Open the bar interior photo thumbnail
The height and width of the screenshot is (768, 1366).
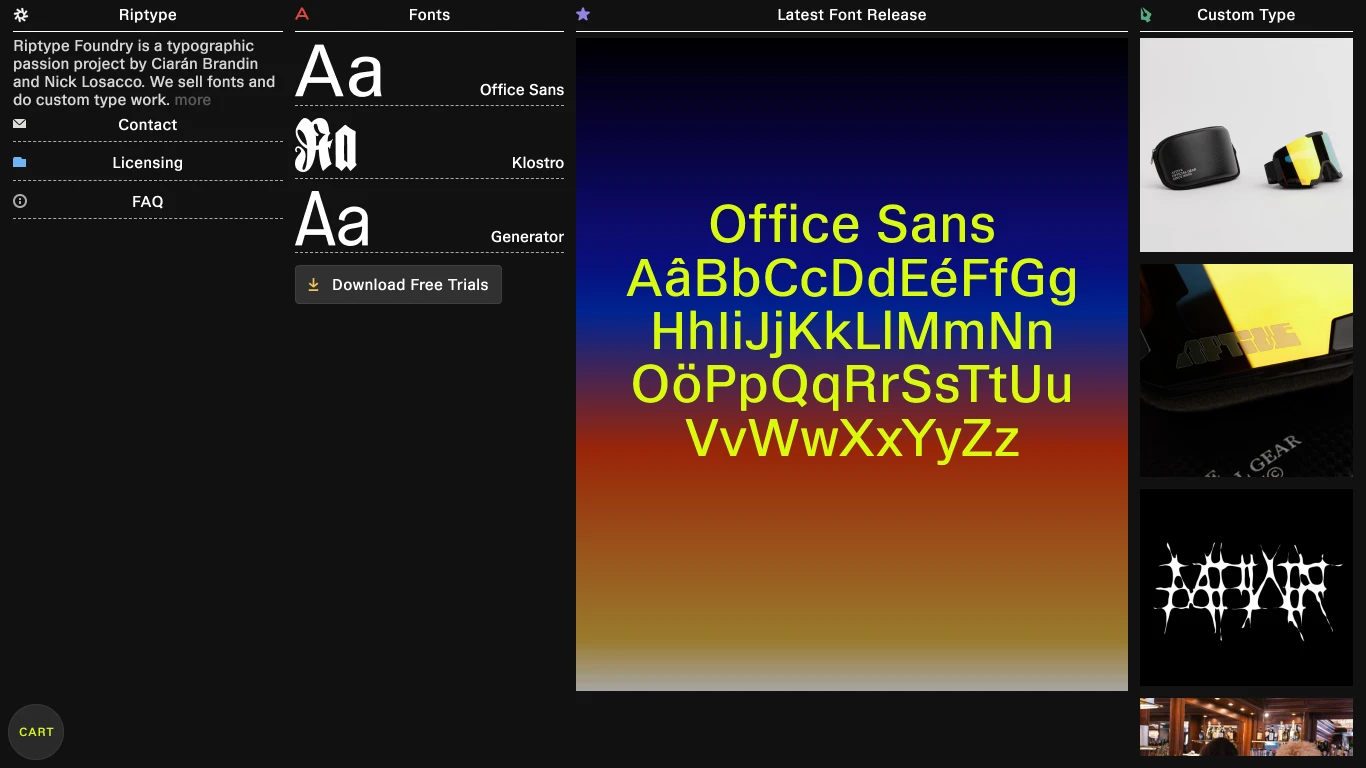[x=1246, y=727]
